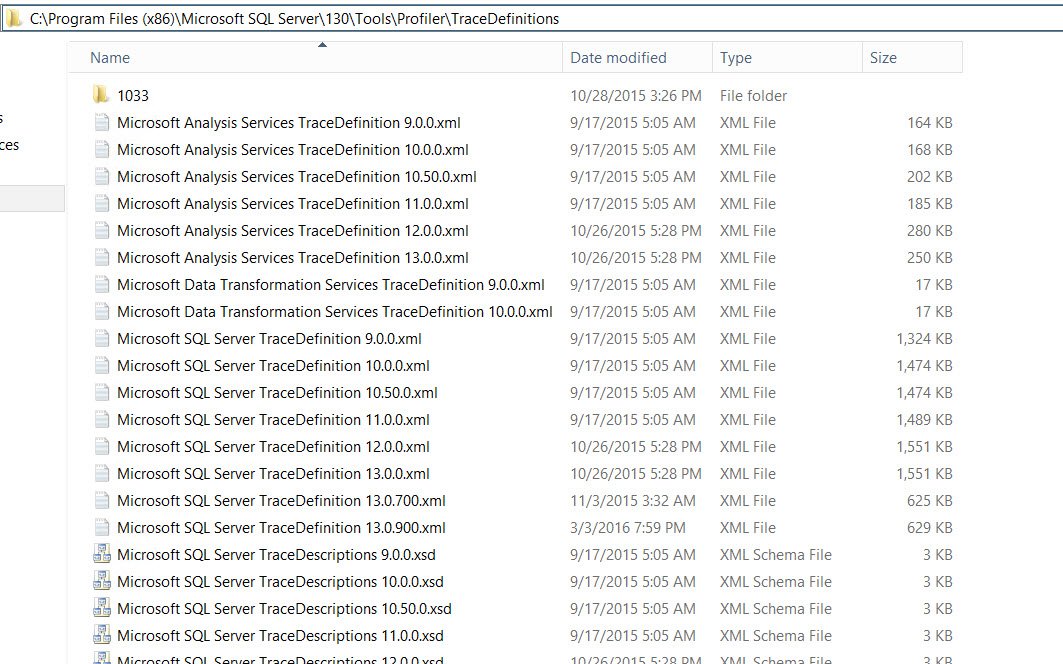The image size is (1063, 664).
Task: Click the size value 629 KB
Action: tap(929, 528)
